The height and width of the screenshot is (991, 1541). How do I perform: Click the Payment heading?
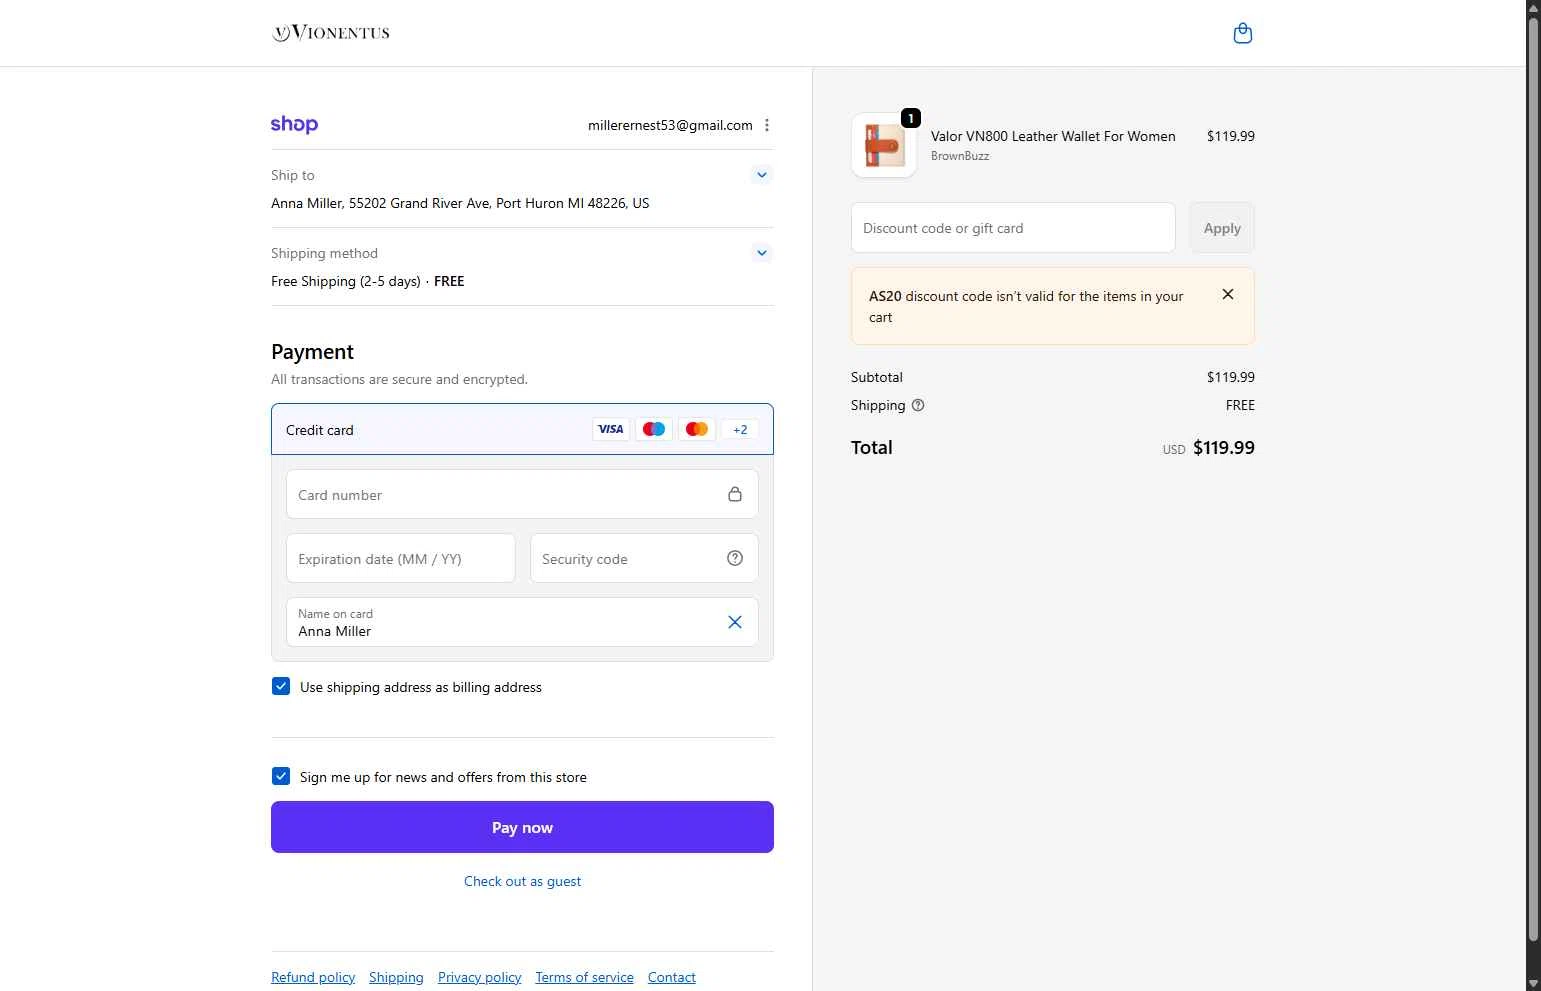tap(312, 352)
